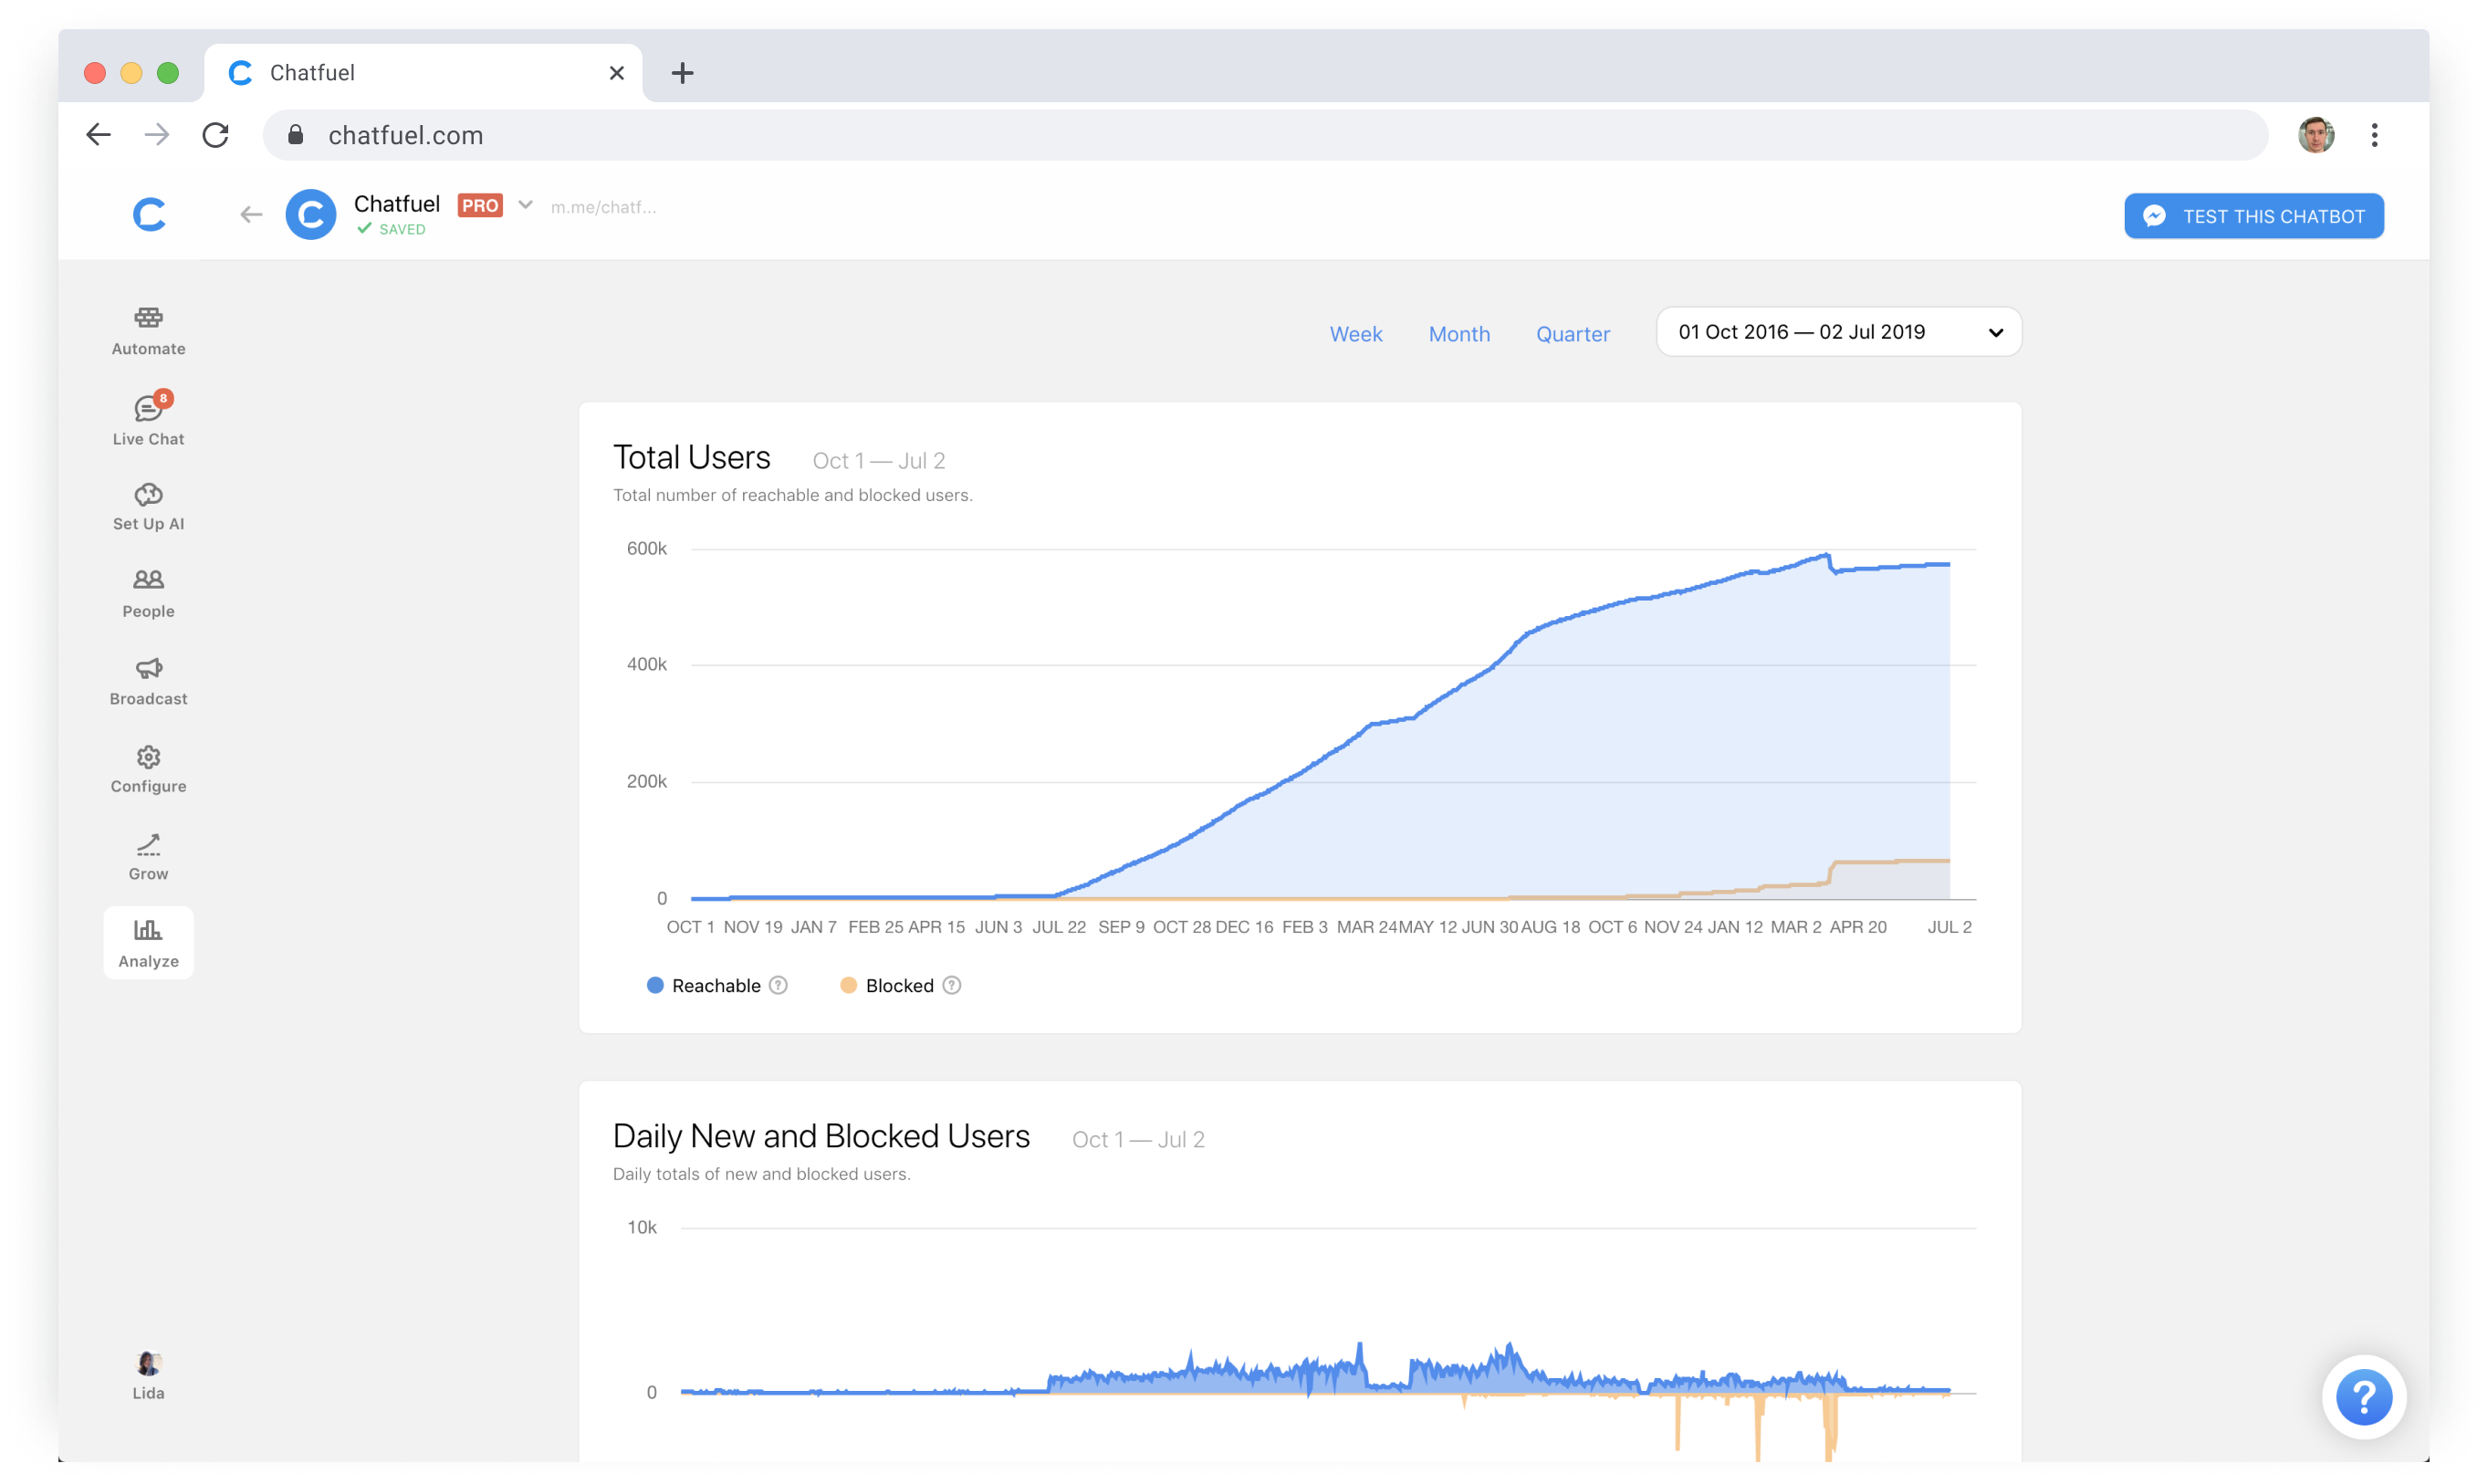This screenshot has width=2488, height=1484.
Task: Open the m.me/chatf... link
Action: tap(603, 207)
